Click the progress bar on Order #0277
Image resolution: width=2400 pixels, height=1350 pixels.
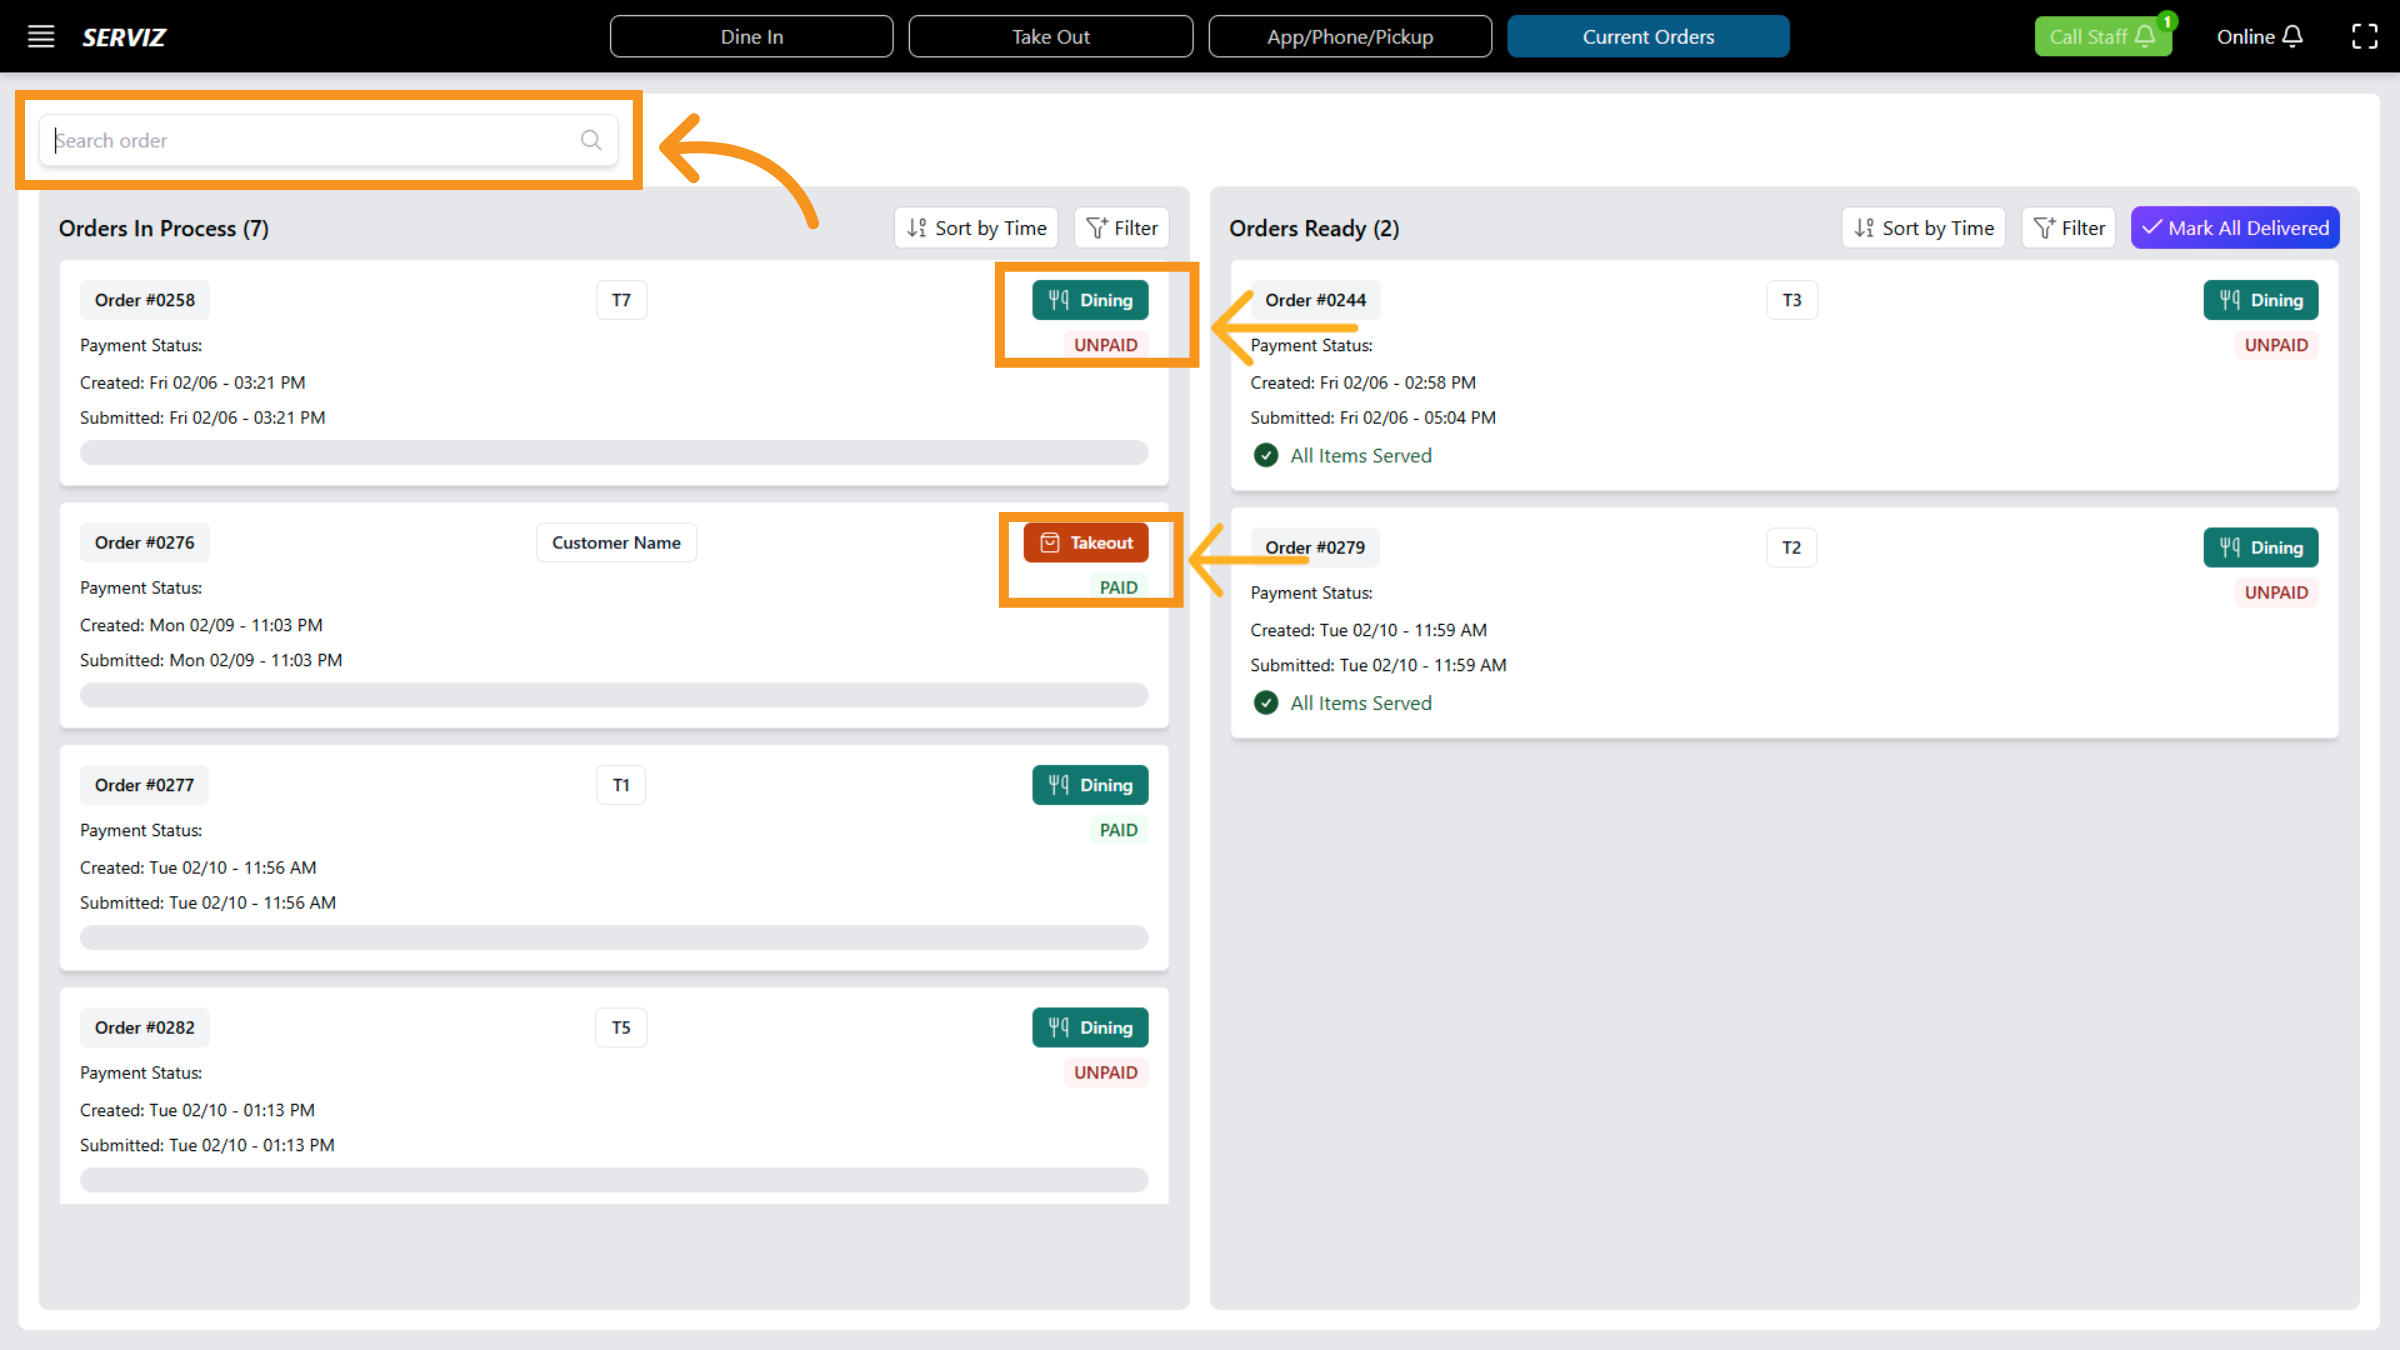coord(613,937)
